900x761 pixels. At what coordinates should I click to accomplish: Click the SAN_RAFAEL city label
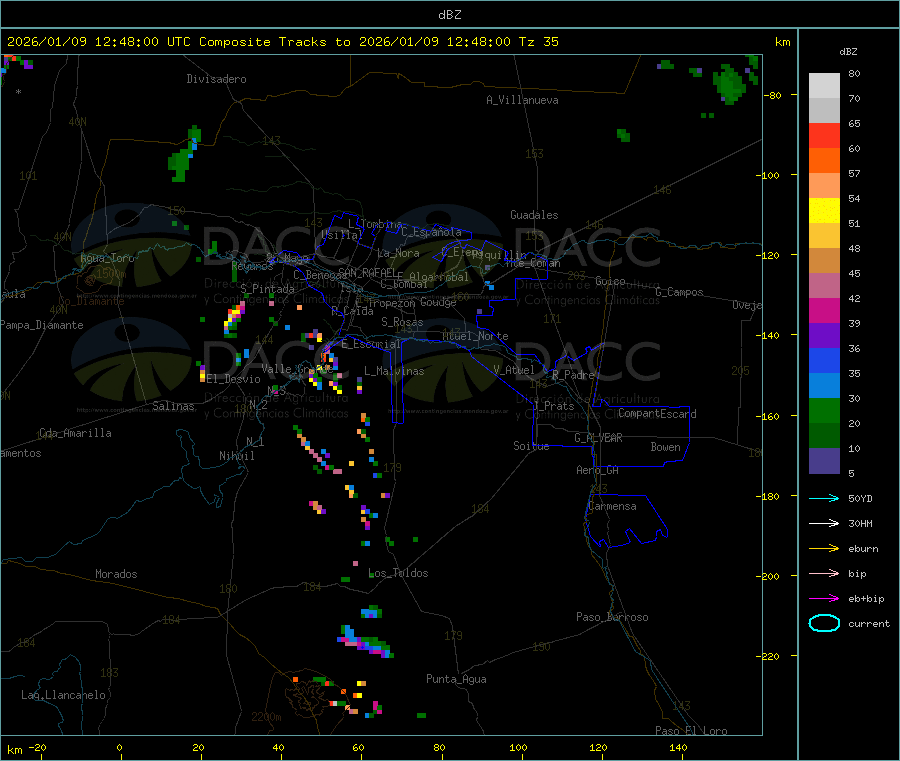coord(366,272)
